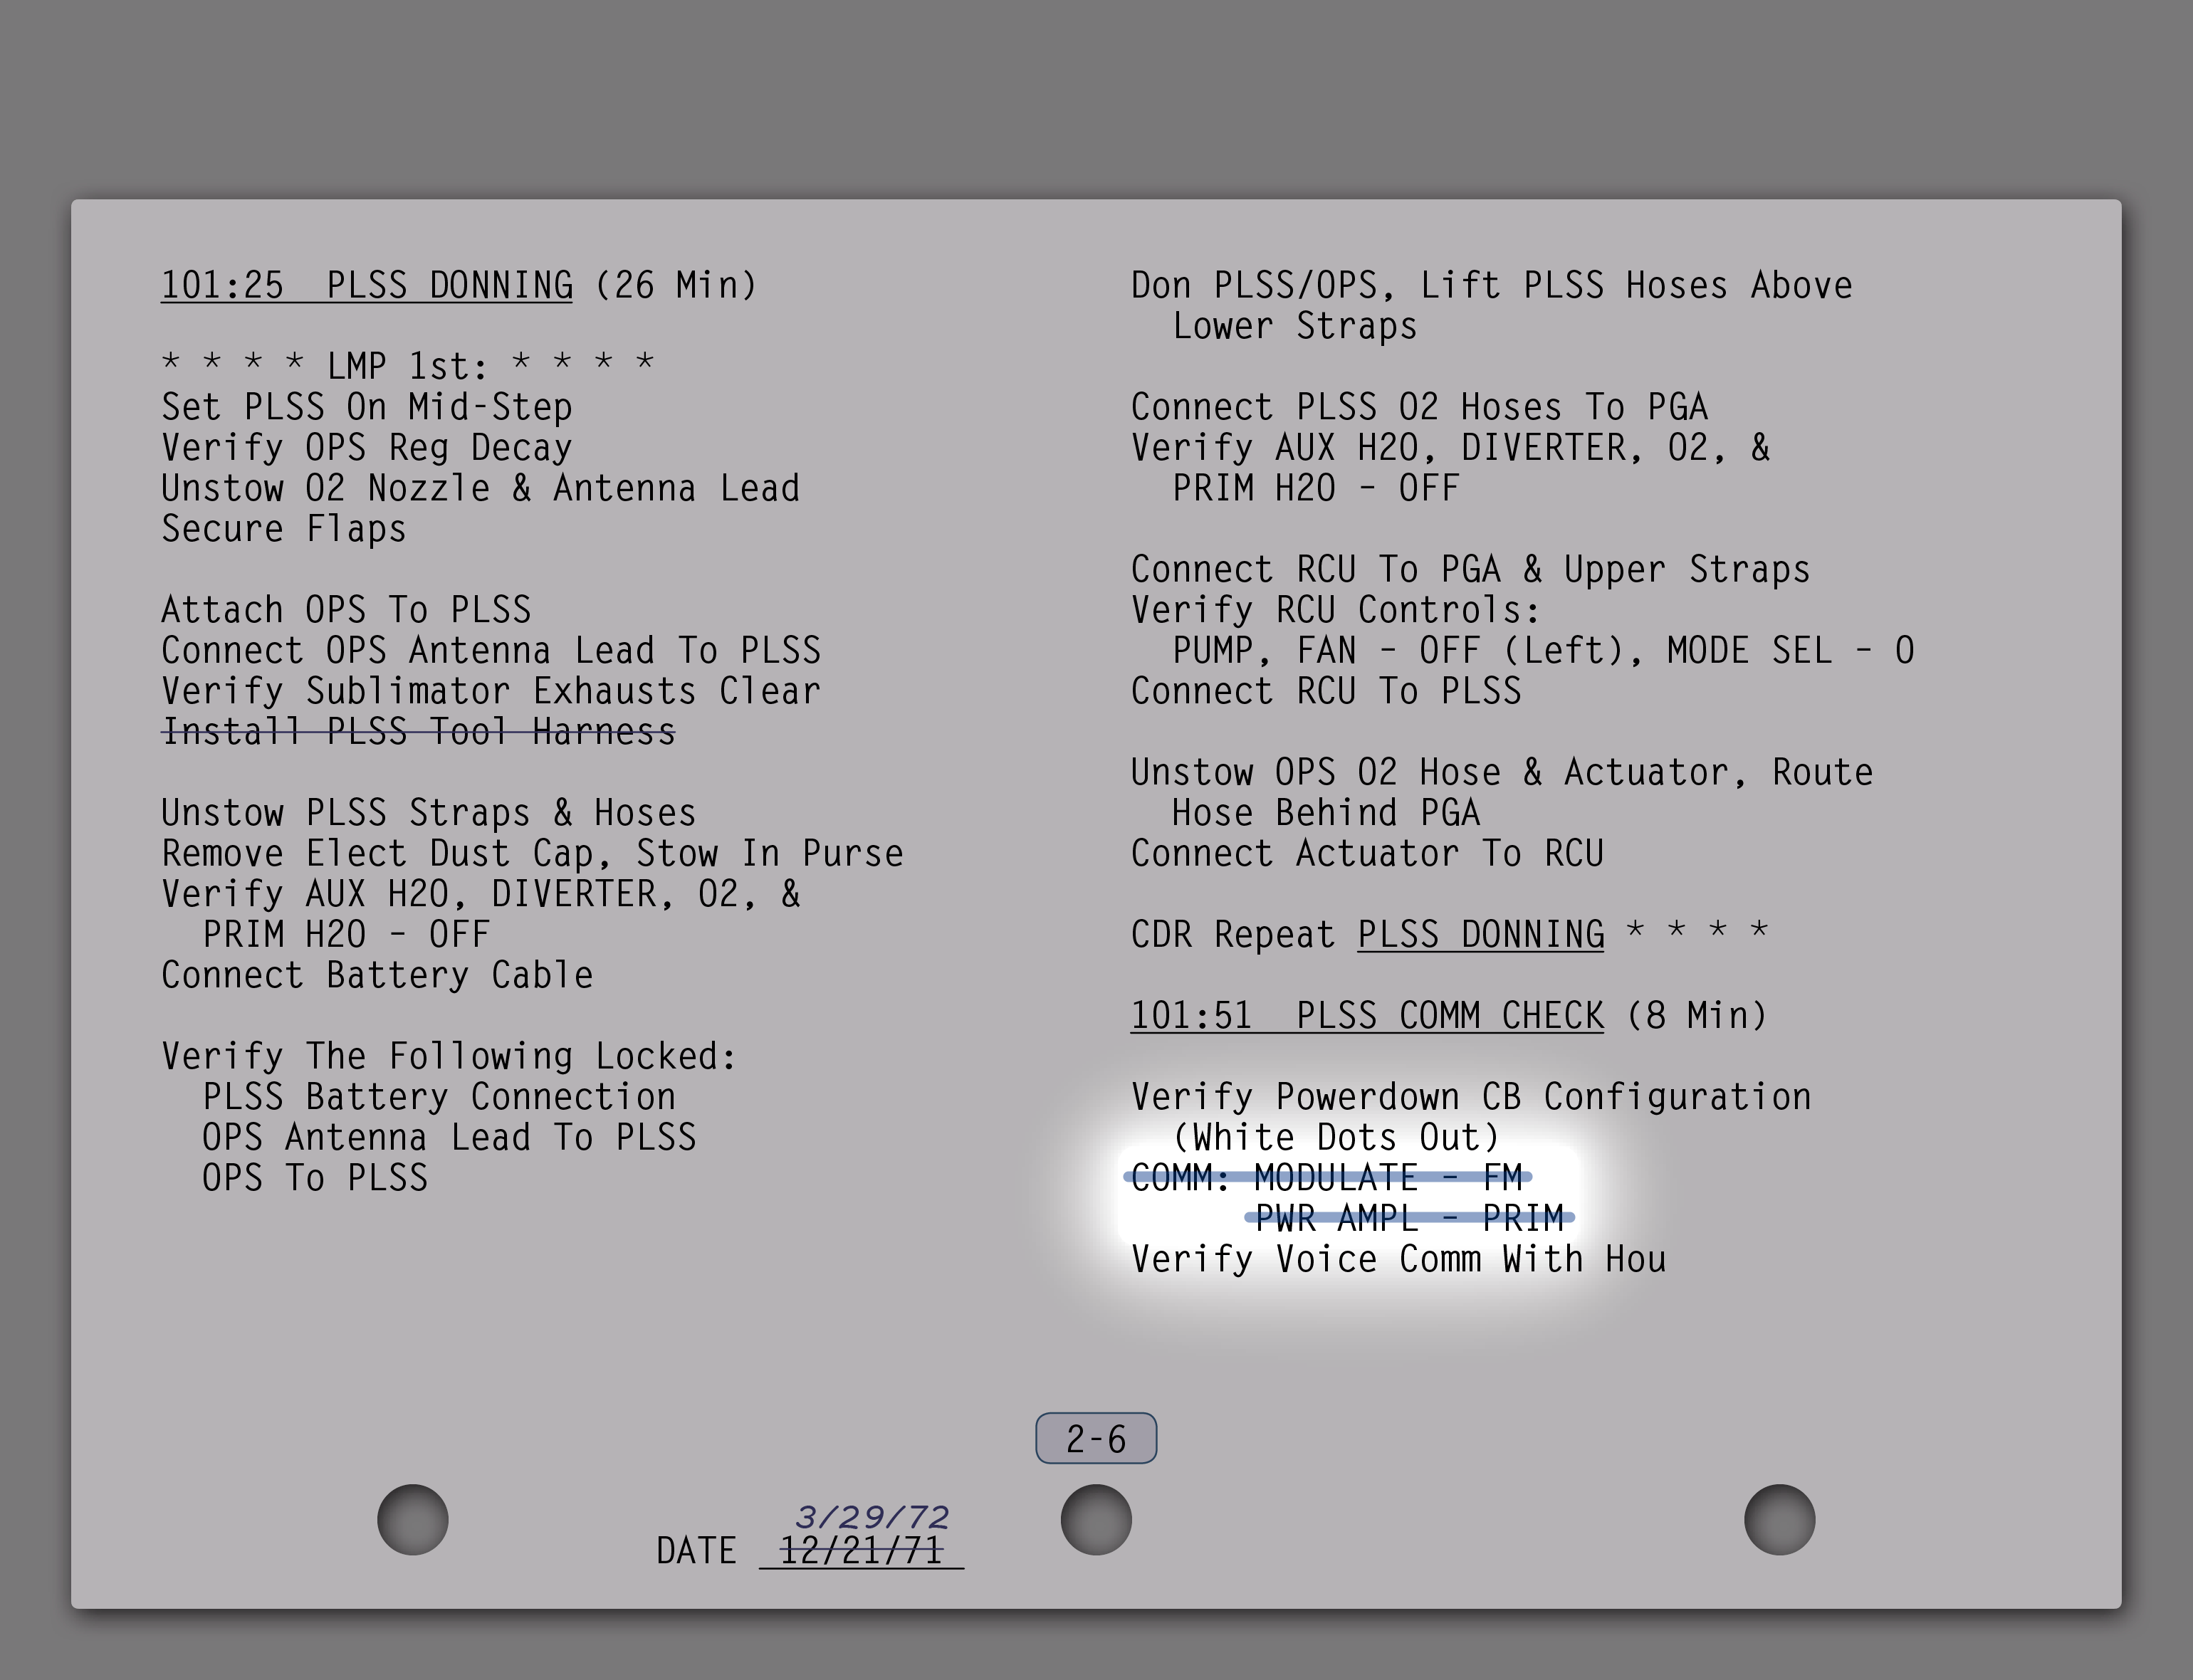Click the 101:51 PLSS COMM CHECK heading
The width and height of the screenshot is (2193, 1680).
pyautogui.click(x=1366, y=1015)
